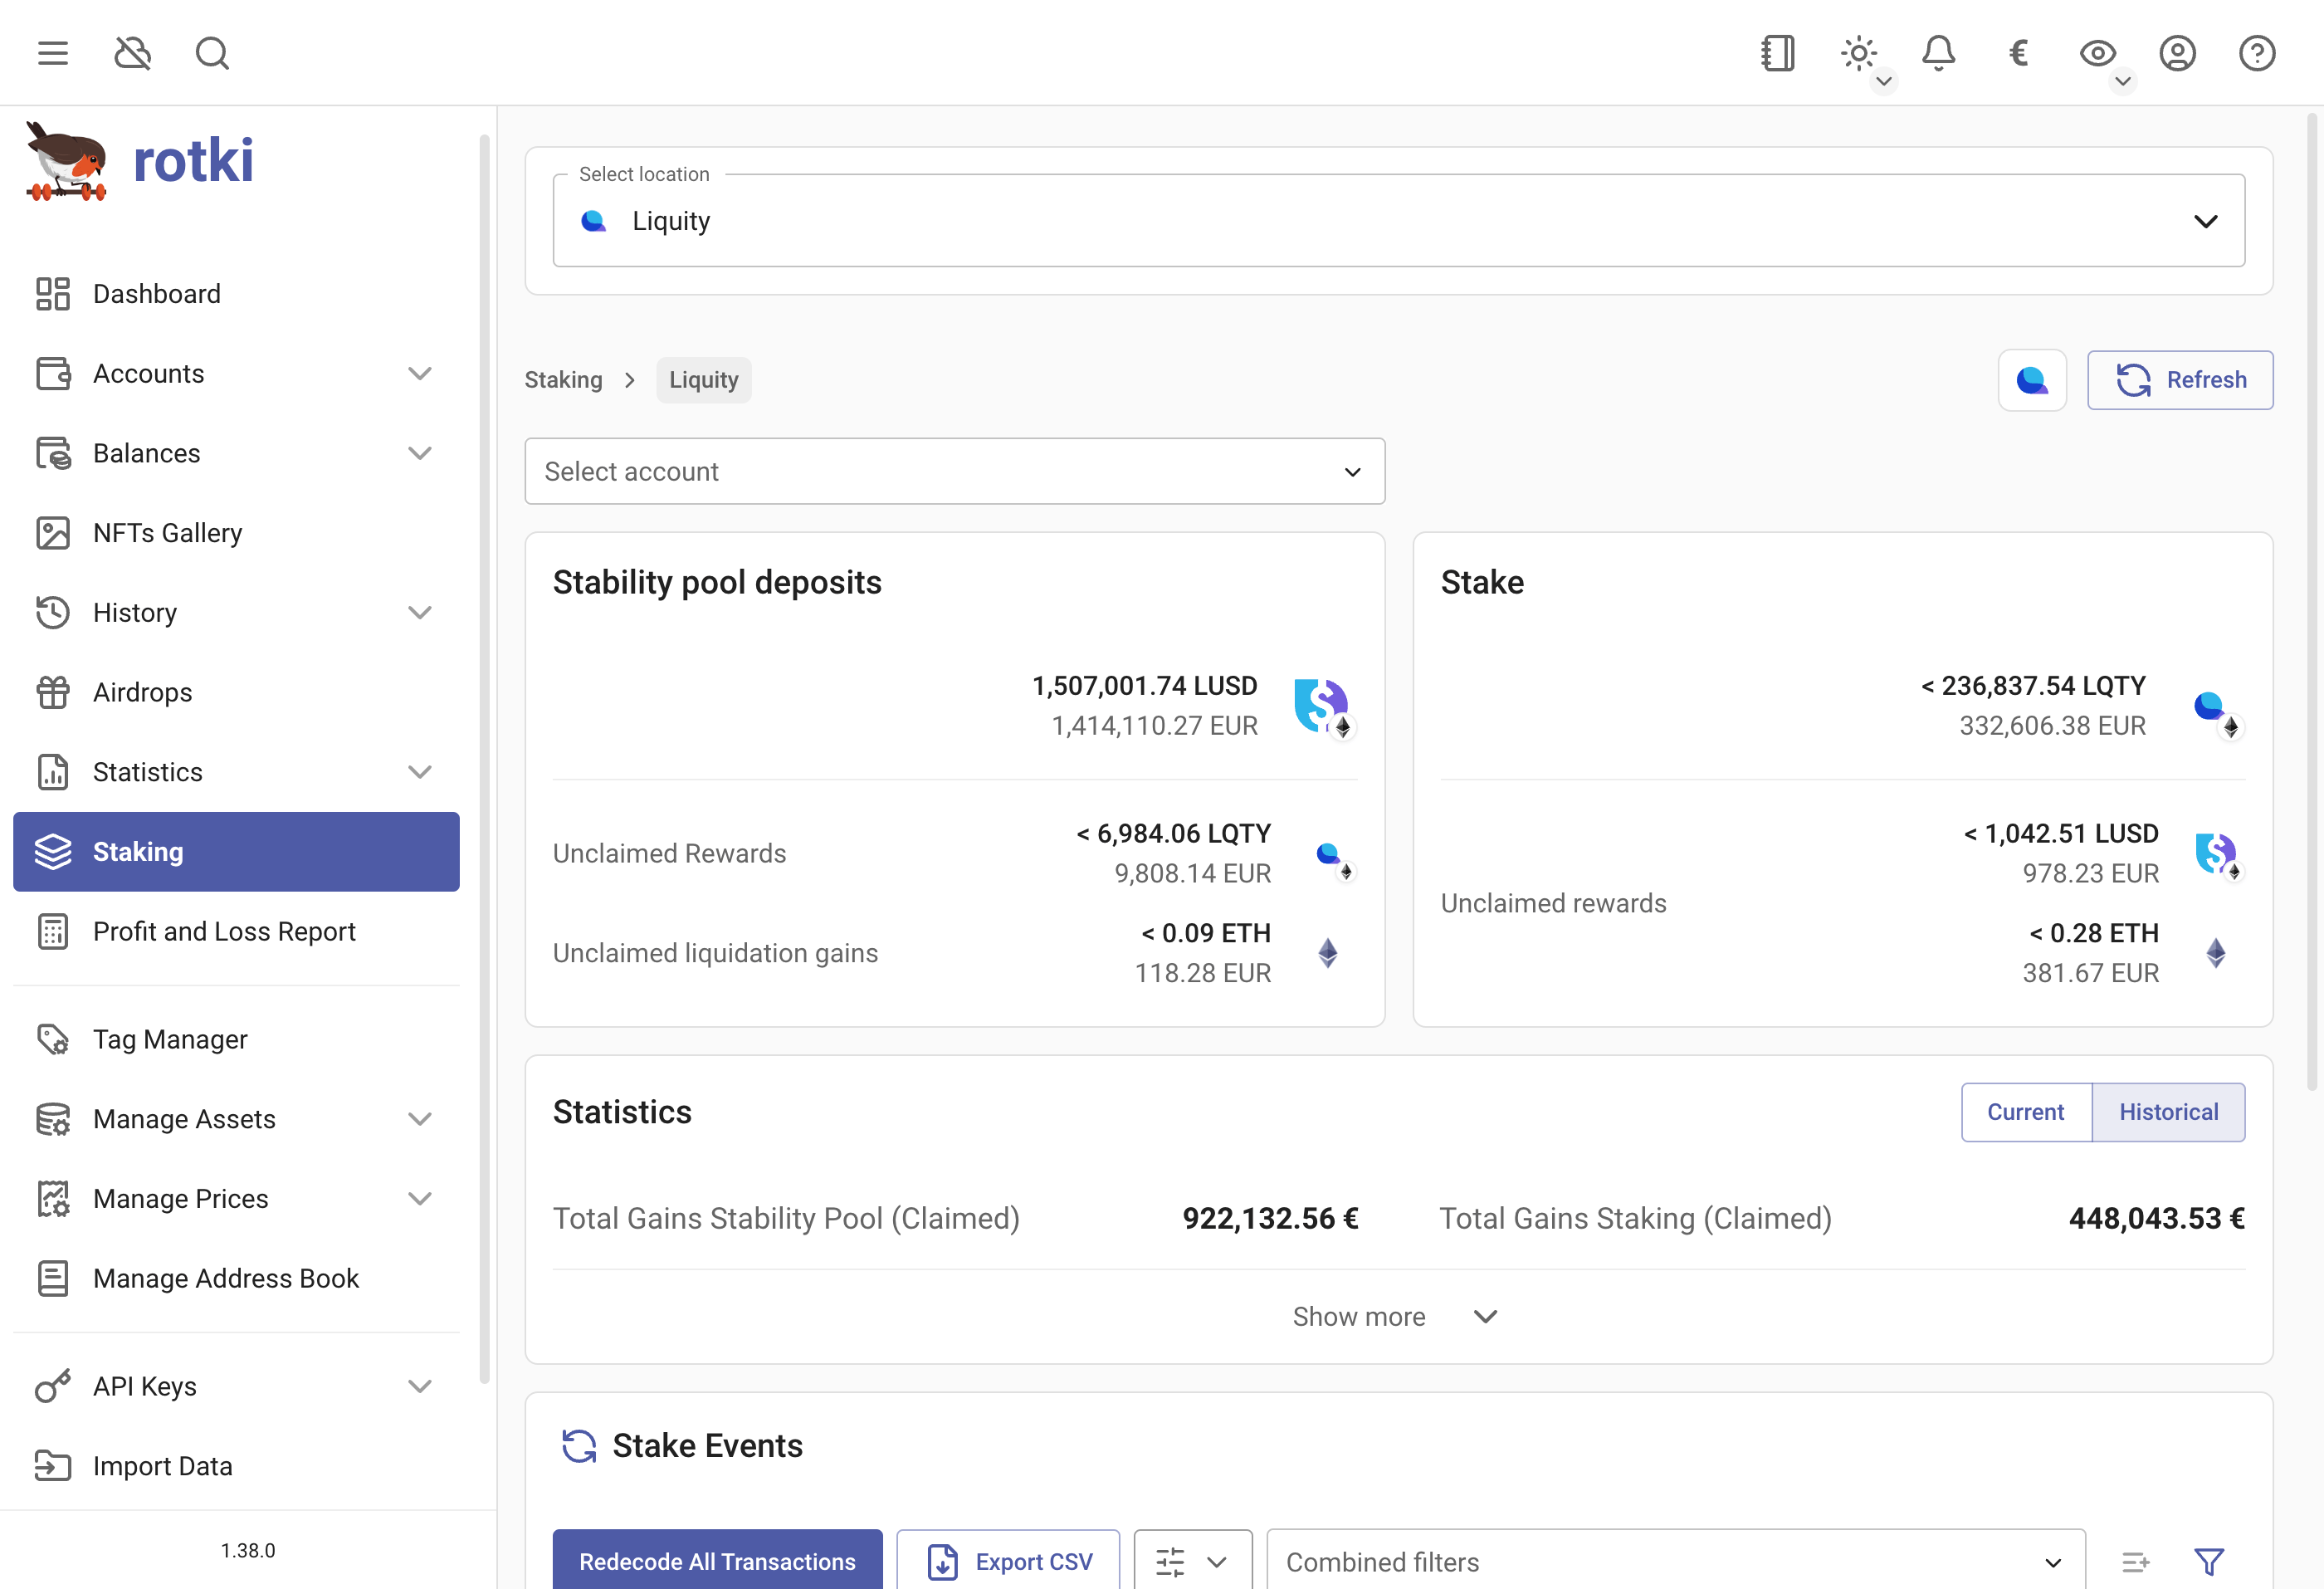Open the notifications bell

[1938, 53]
